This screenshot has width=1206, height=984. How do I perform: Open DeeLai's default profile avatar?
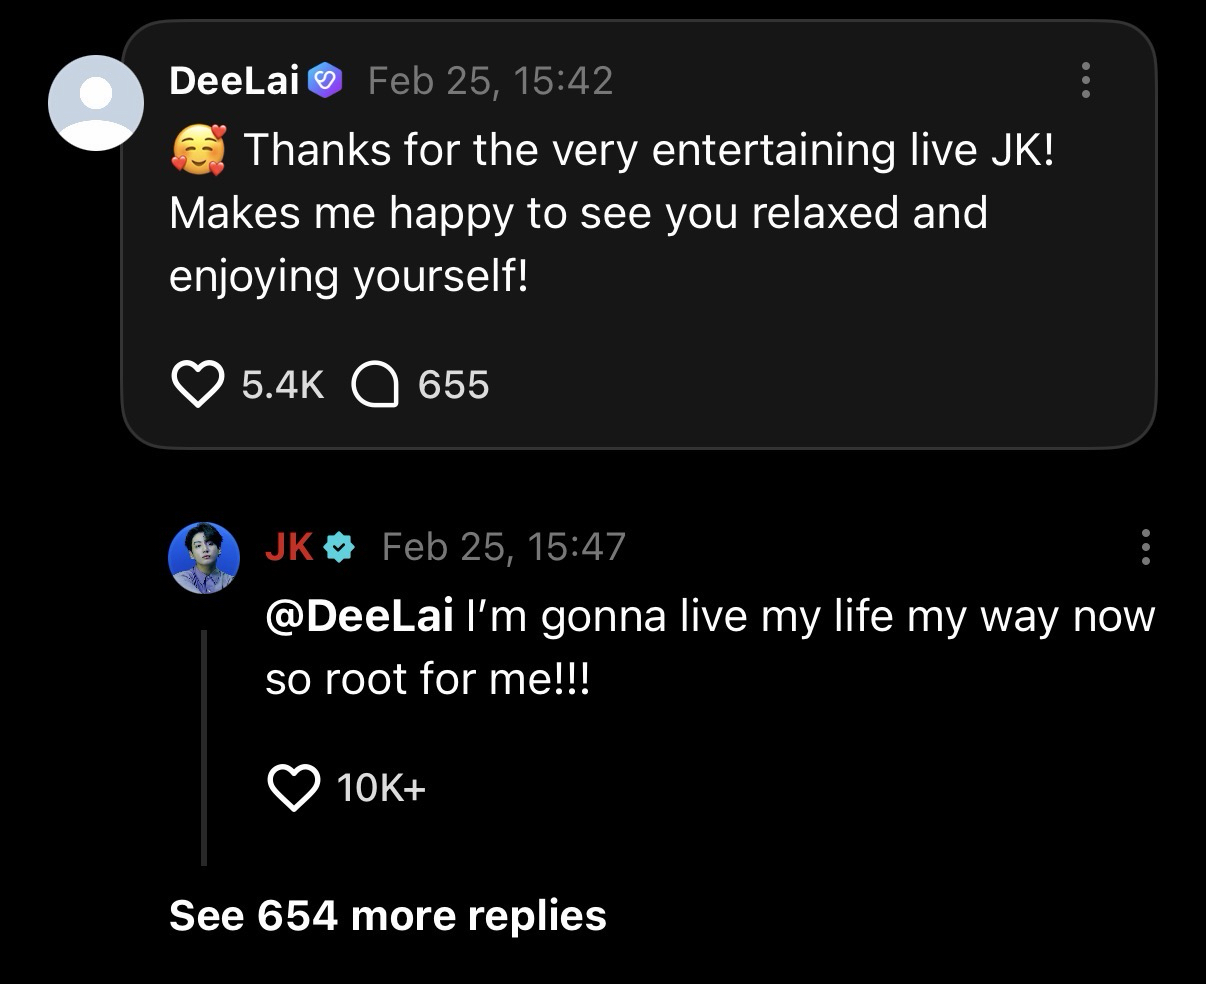click(x=97, y=103)
